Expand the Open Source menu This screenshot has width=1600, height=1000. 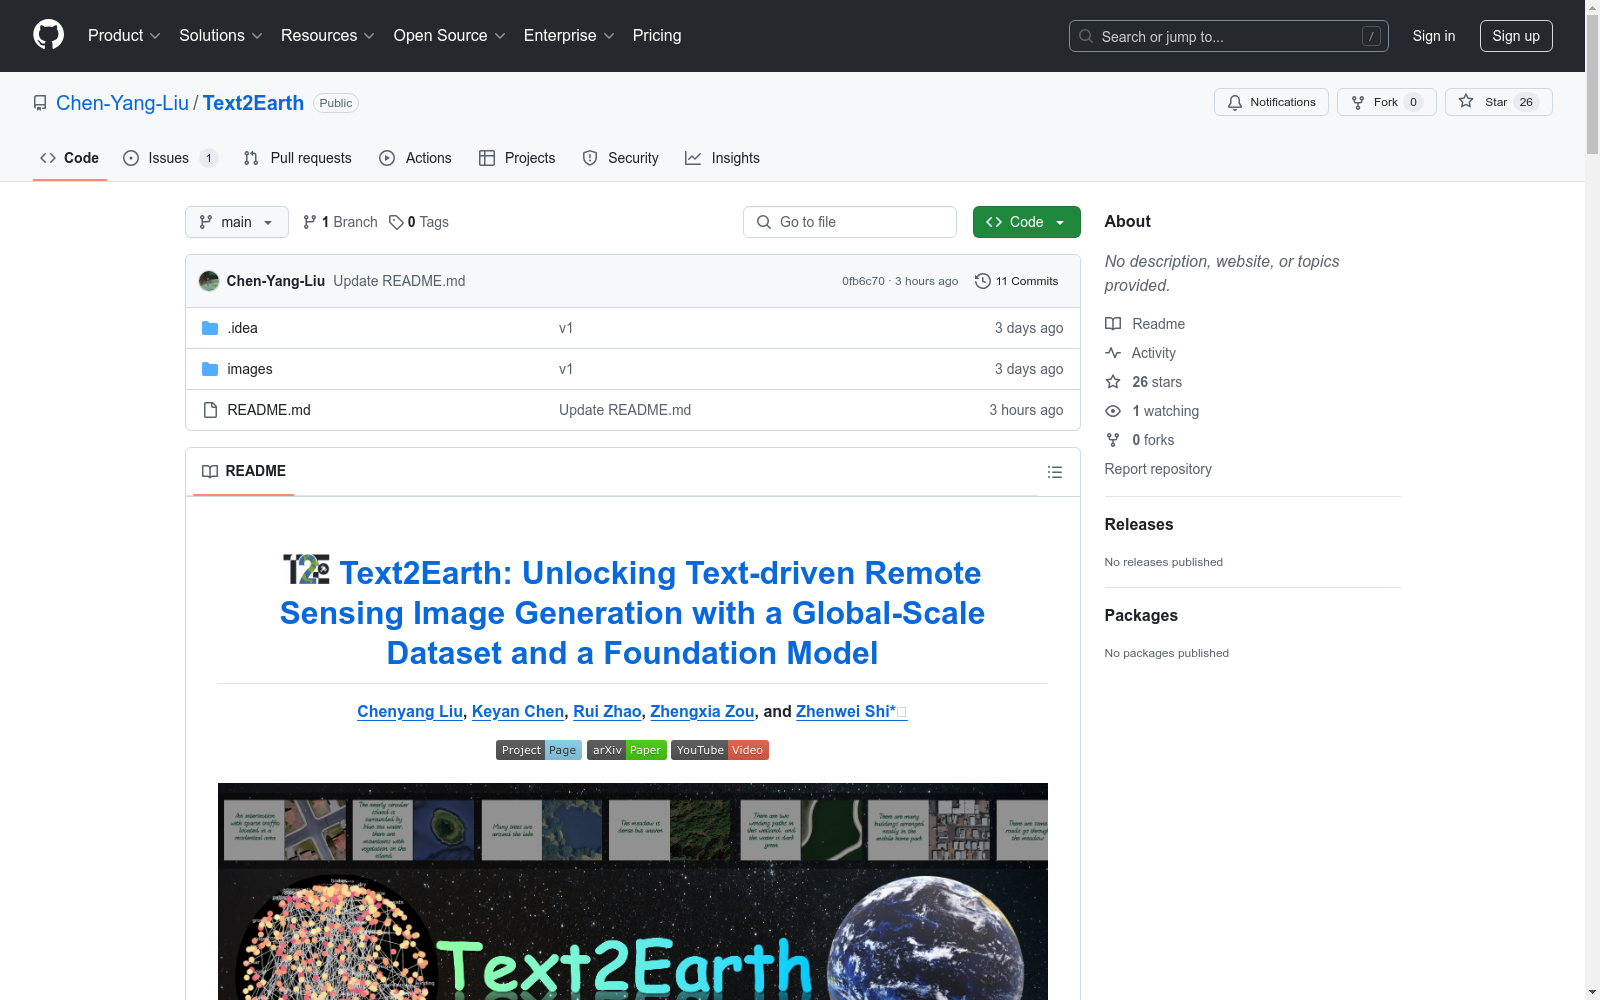pyautogui.click(x=450, y=36)
